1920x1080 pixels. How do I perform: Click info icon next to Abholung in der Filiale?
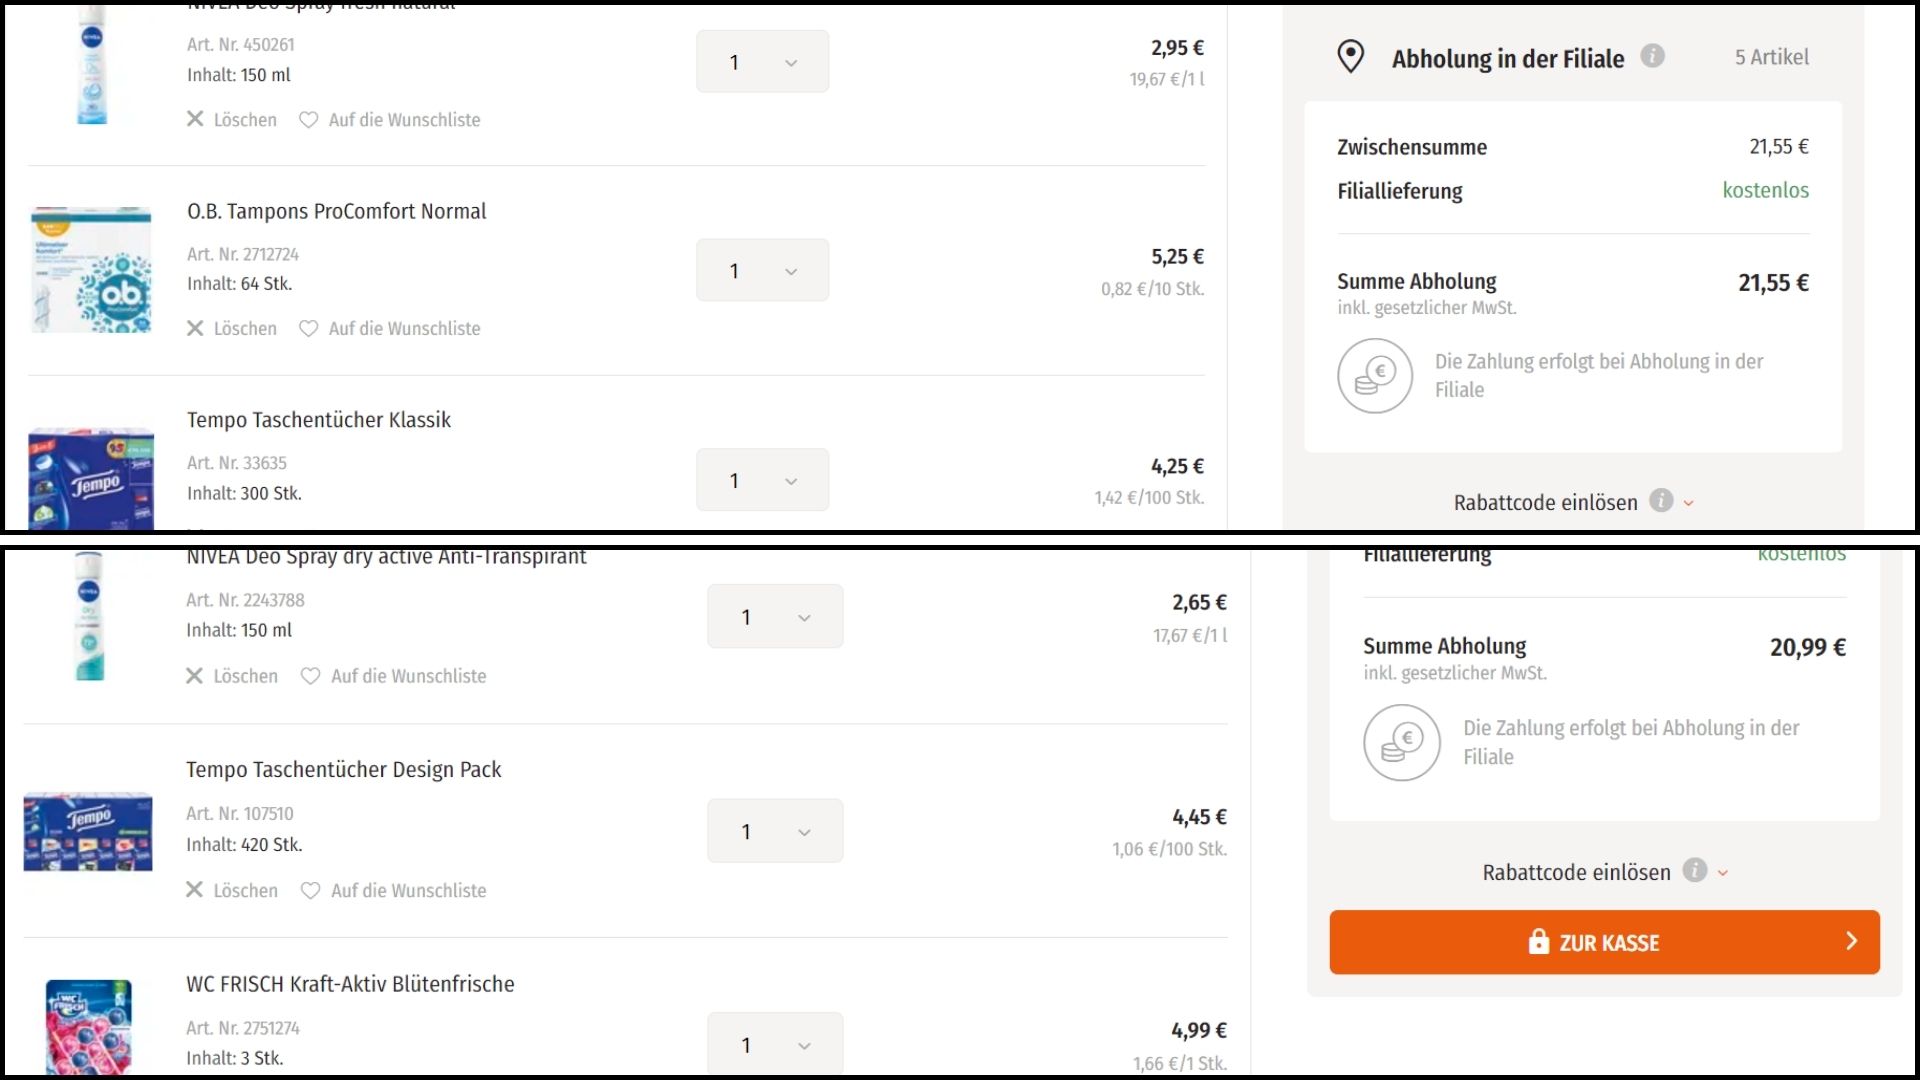(x=1653, y=56)
